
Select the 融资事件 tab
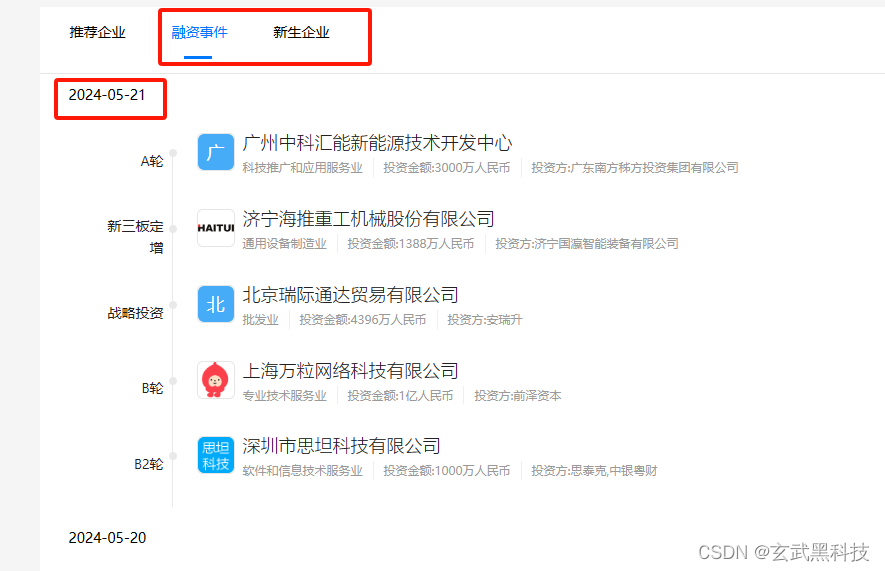(199, 32)
